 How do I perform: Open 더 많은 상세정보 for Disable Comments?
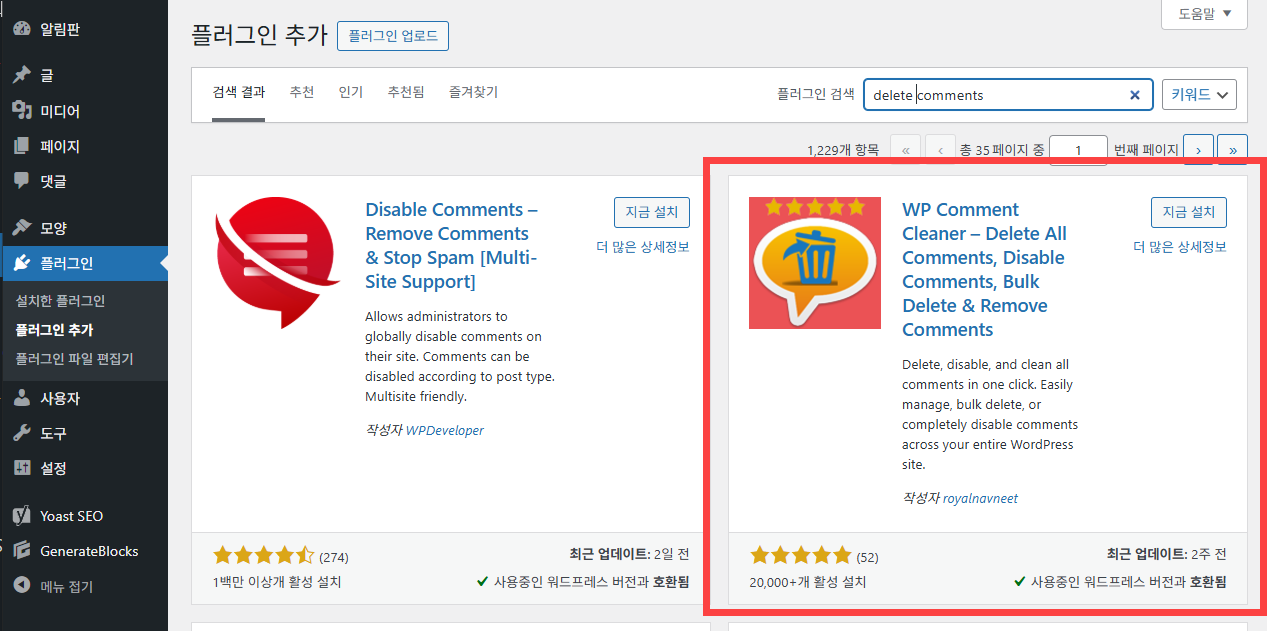click(643, 247)
